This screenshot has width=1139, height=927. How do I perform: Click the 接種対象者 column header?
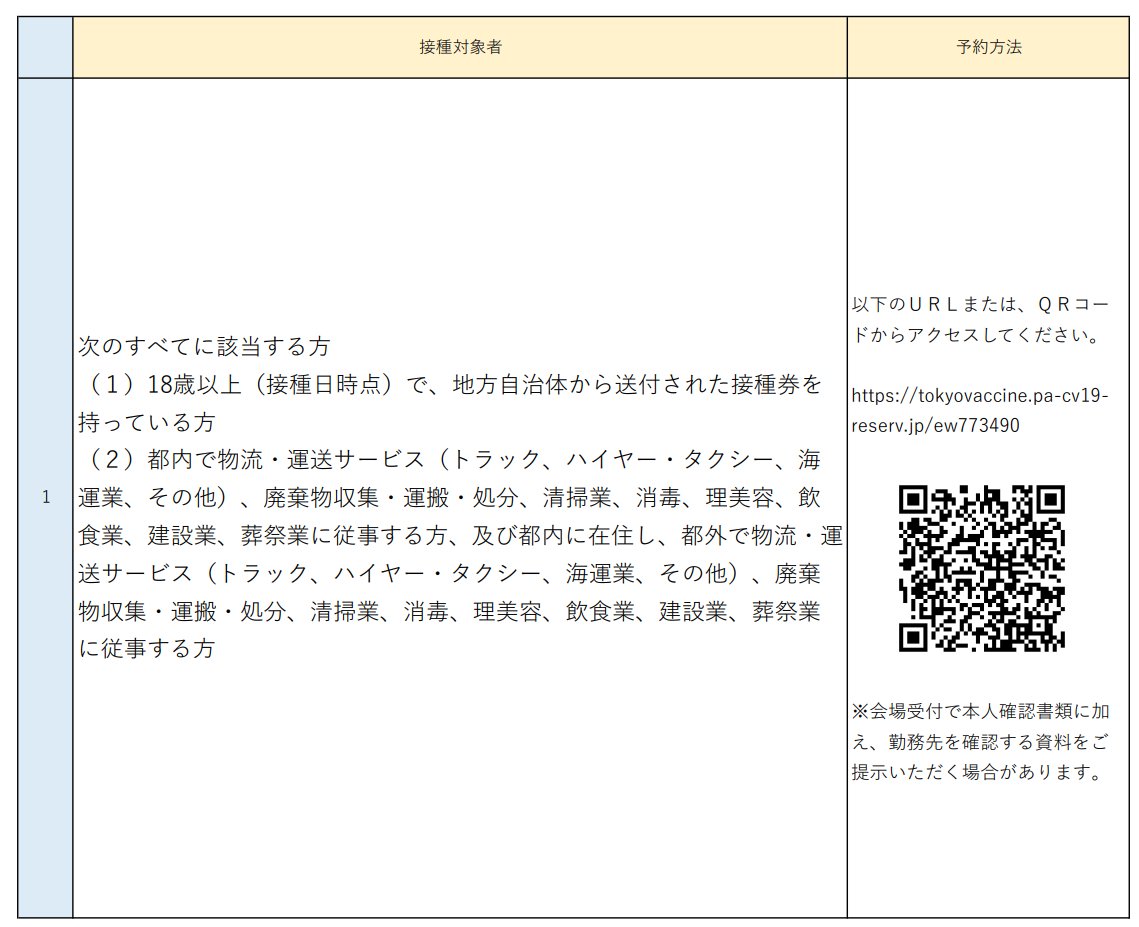click(x=460, y=47)
